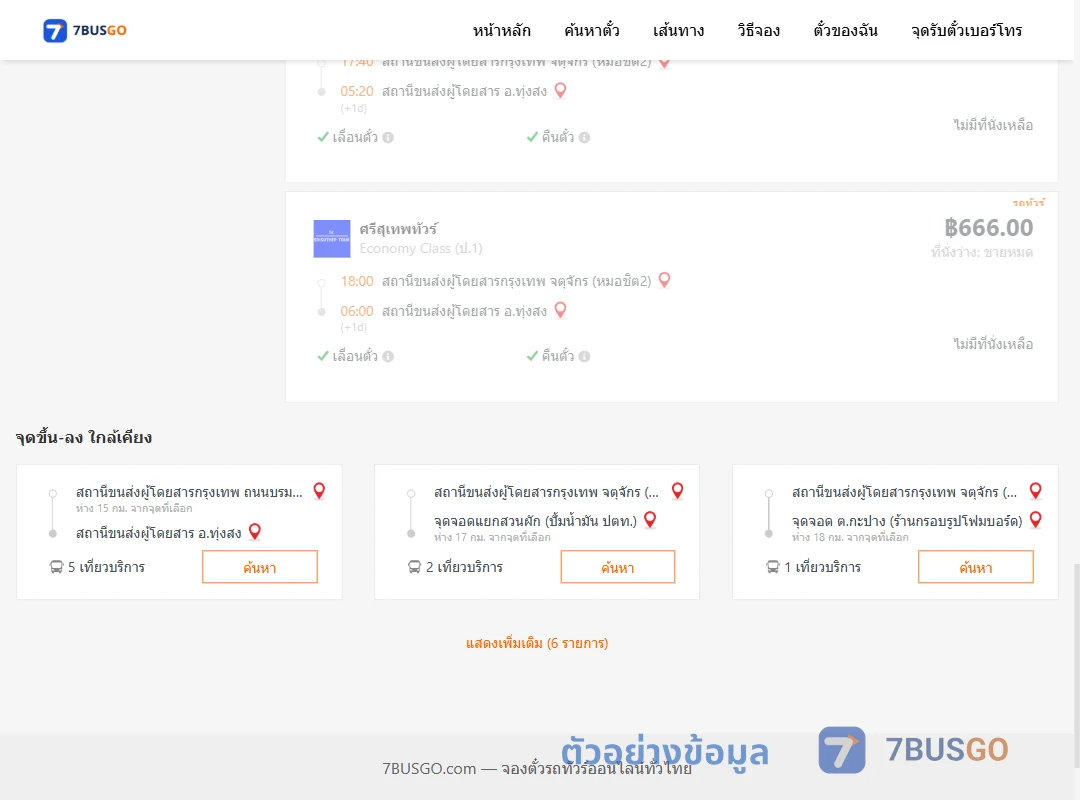Click bus icon next to 5 เที่ยวบริการ
Screen dimensions: 1080x800
click(x=56, y=567)
